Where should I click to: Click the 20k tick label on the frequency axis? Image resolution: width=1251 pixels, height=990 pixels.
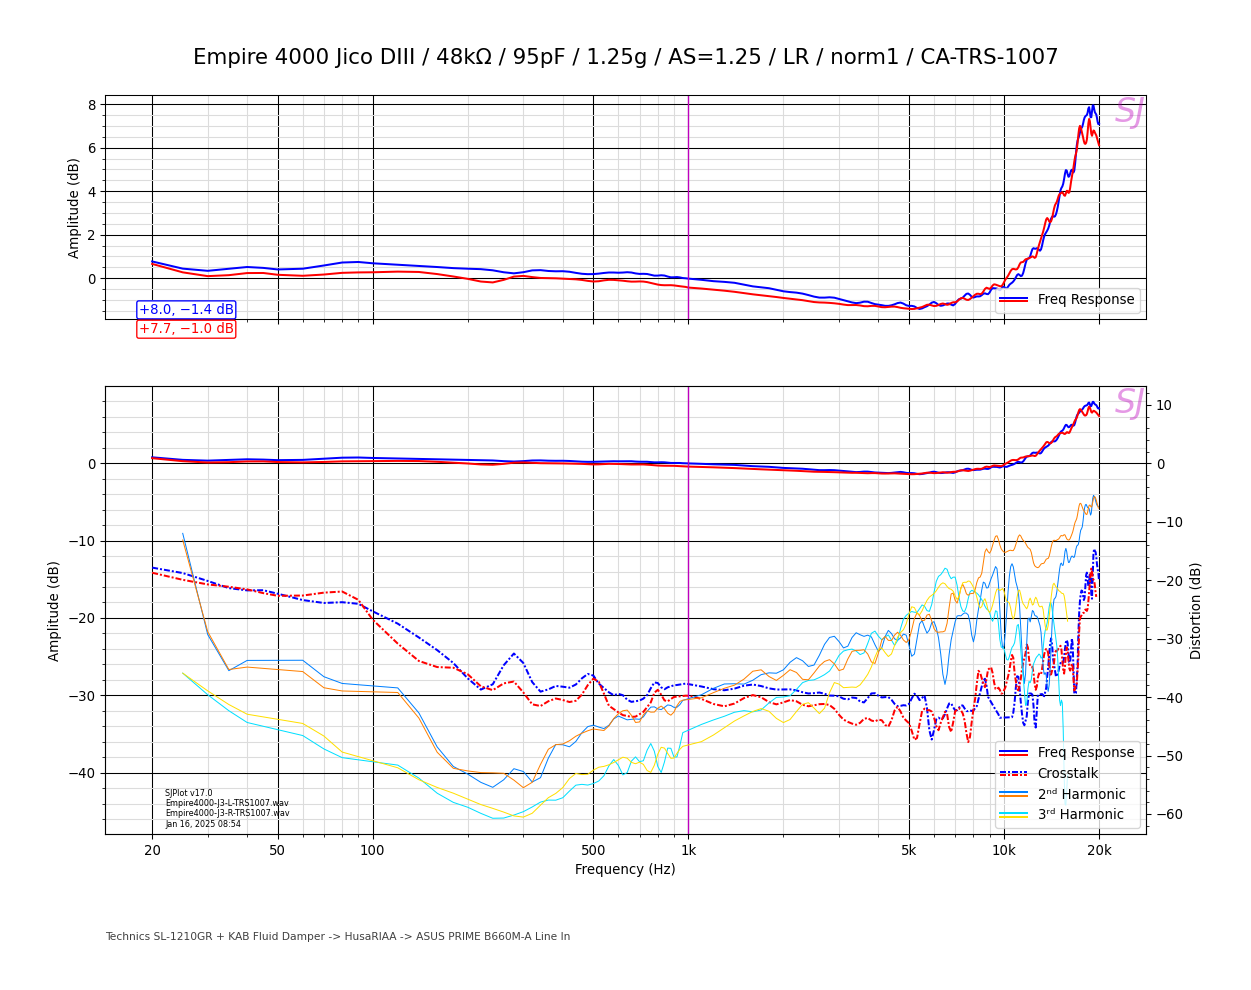pyautogui.click(x=1099, y=851)
